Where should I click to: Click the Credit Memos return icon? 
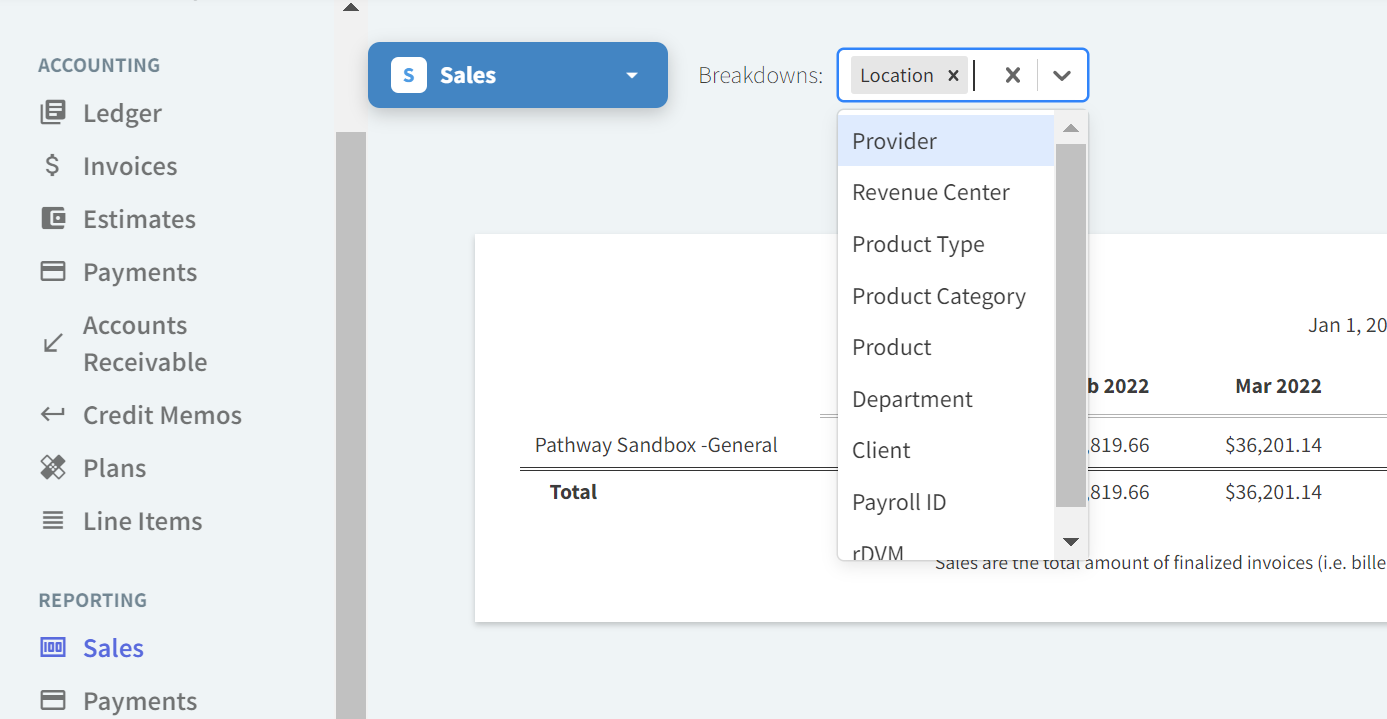pyautogui.click(x=53, y=415)
